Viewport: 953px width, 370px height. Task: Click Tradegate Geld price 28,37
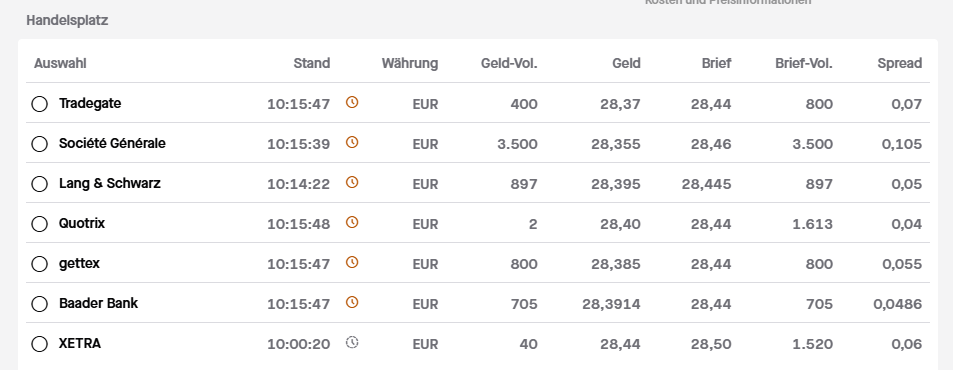click(x=621, y=104)
